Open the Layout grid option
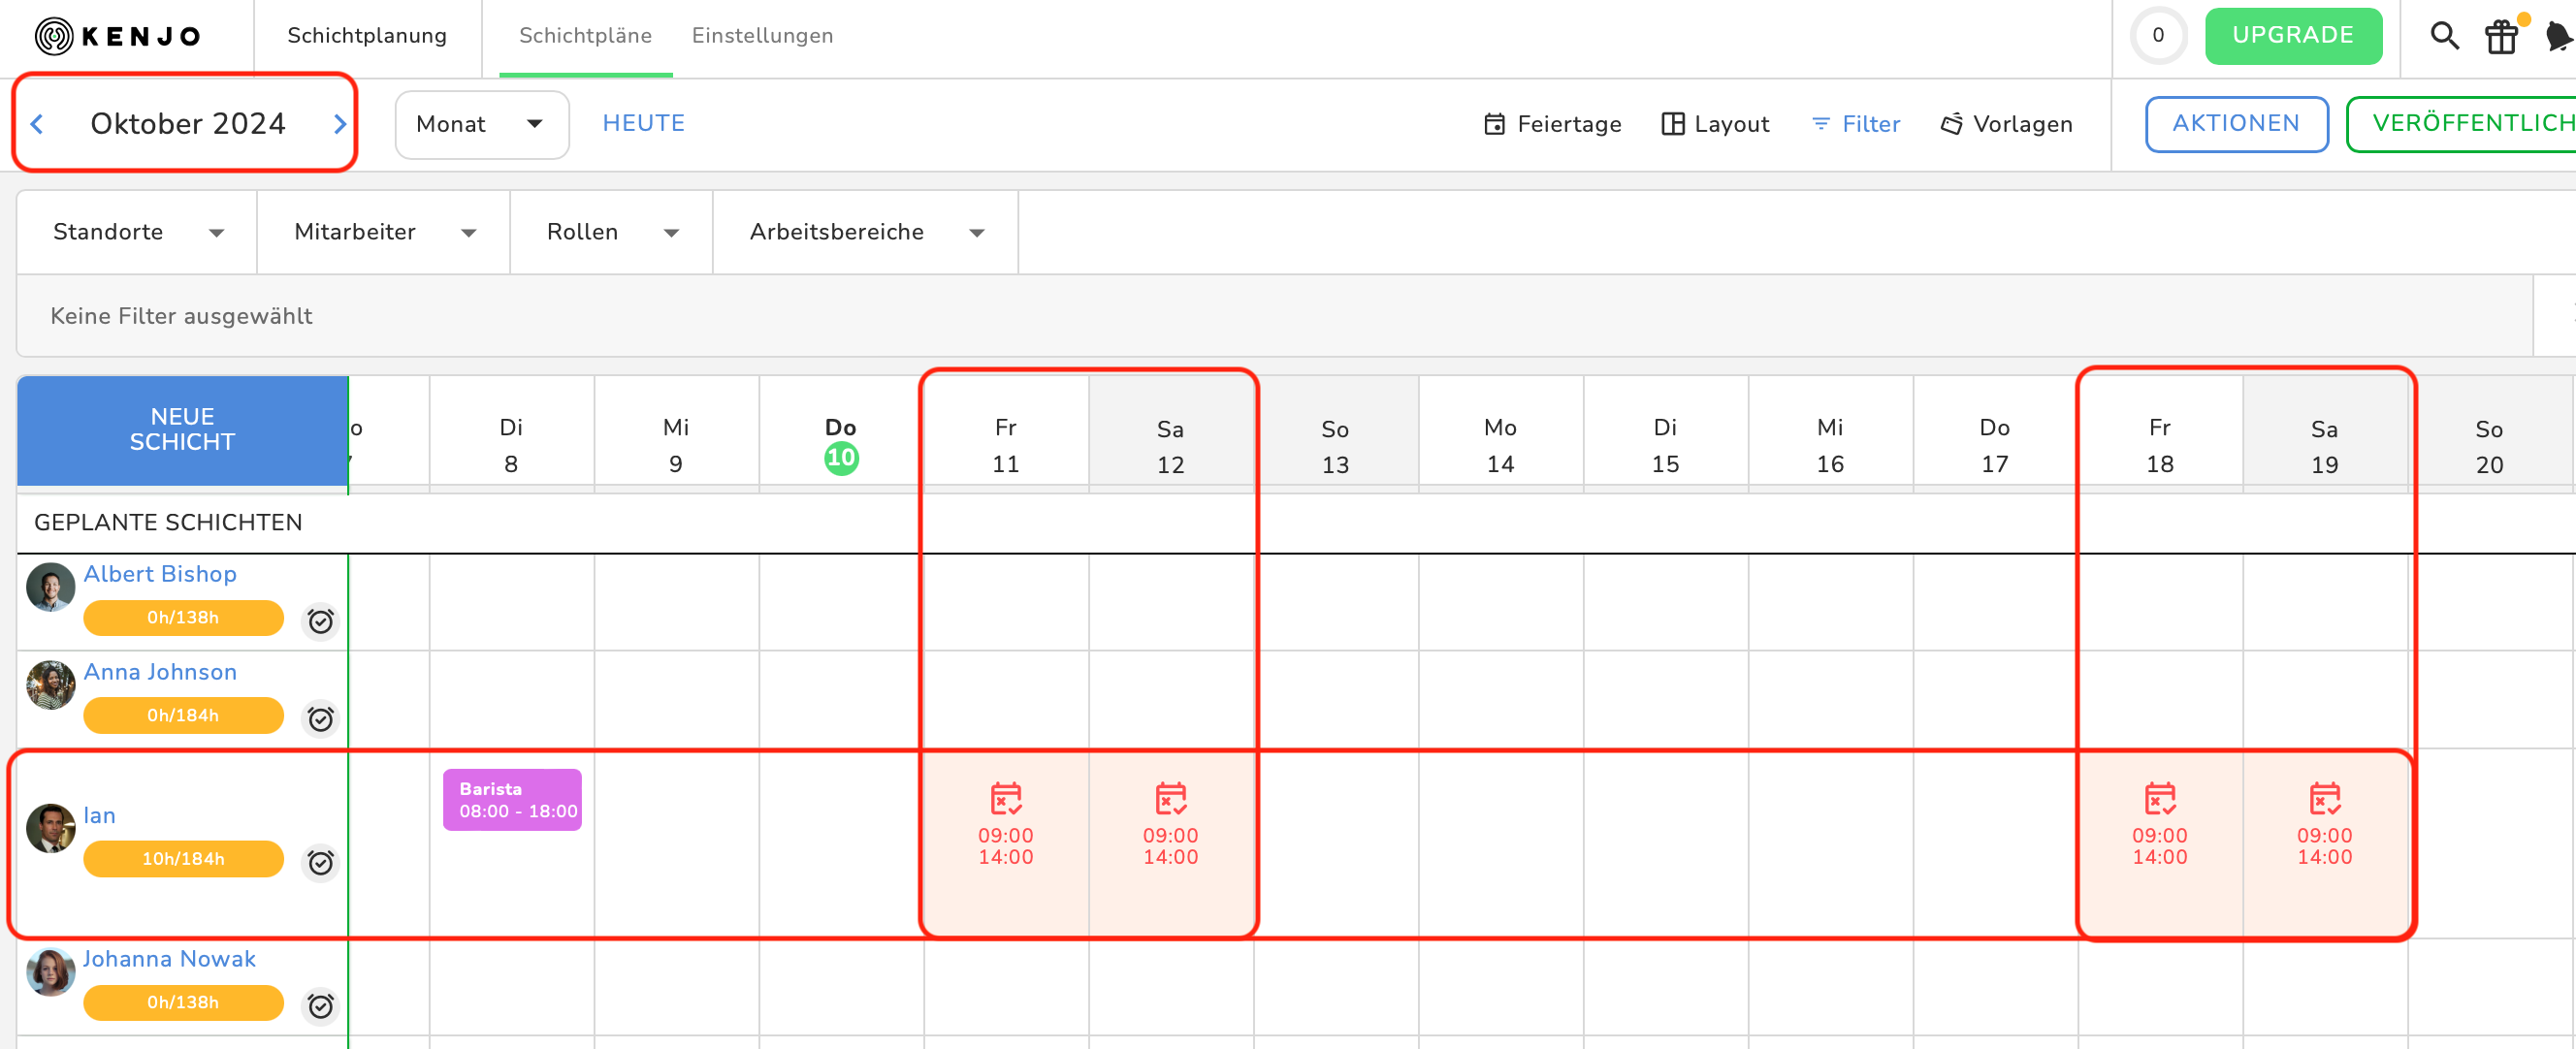 click(x=1715, y=124)
